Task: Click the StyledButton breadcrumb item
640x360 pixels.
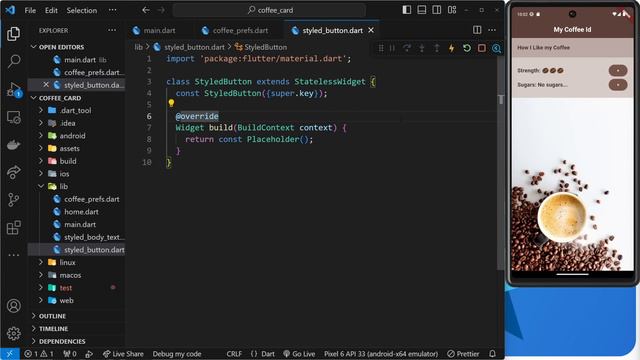Action: click(261, 47)
